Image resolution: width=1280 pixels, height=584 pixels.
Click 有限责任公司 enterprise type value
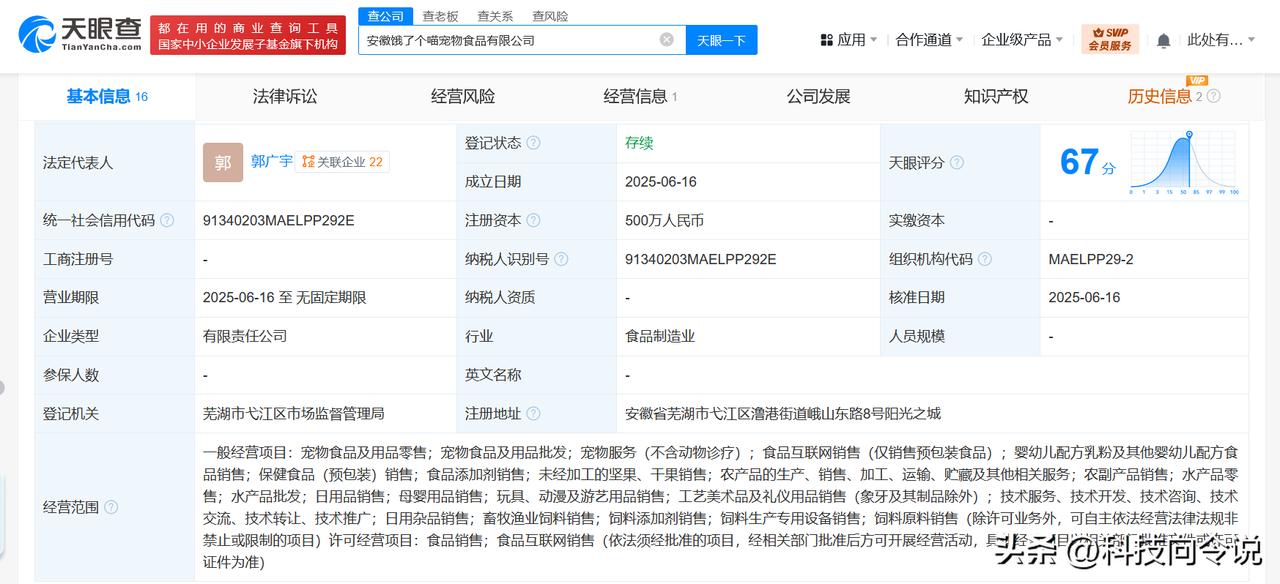245,336
